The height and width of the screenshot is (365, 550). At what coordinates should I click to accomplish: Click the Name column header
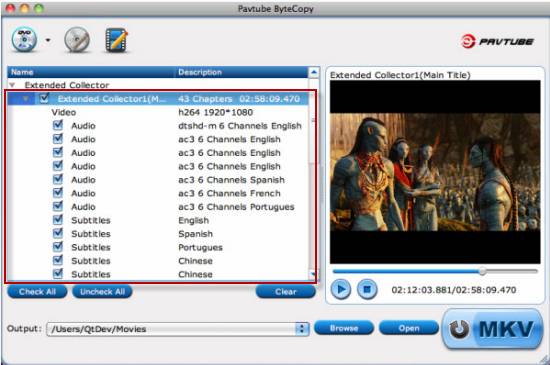point(91,72)
